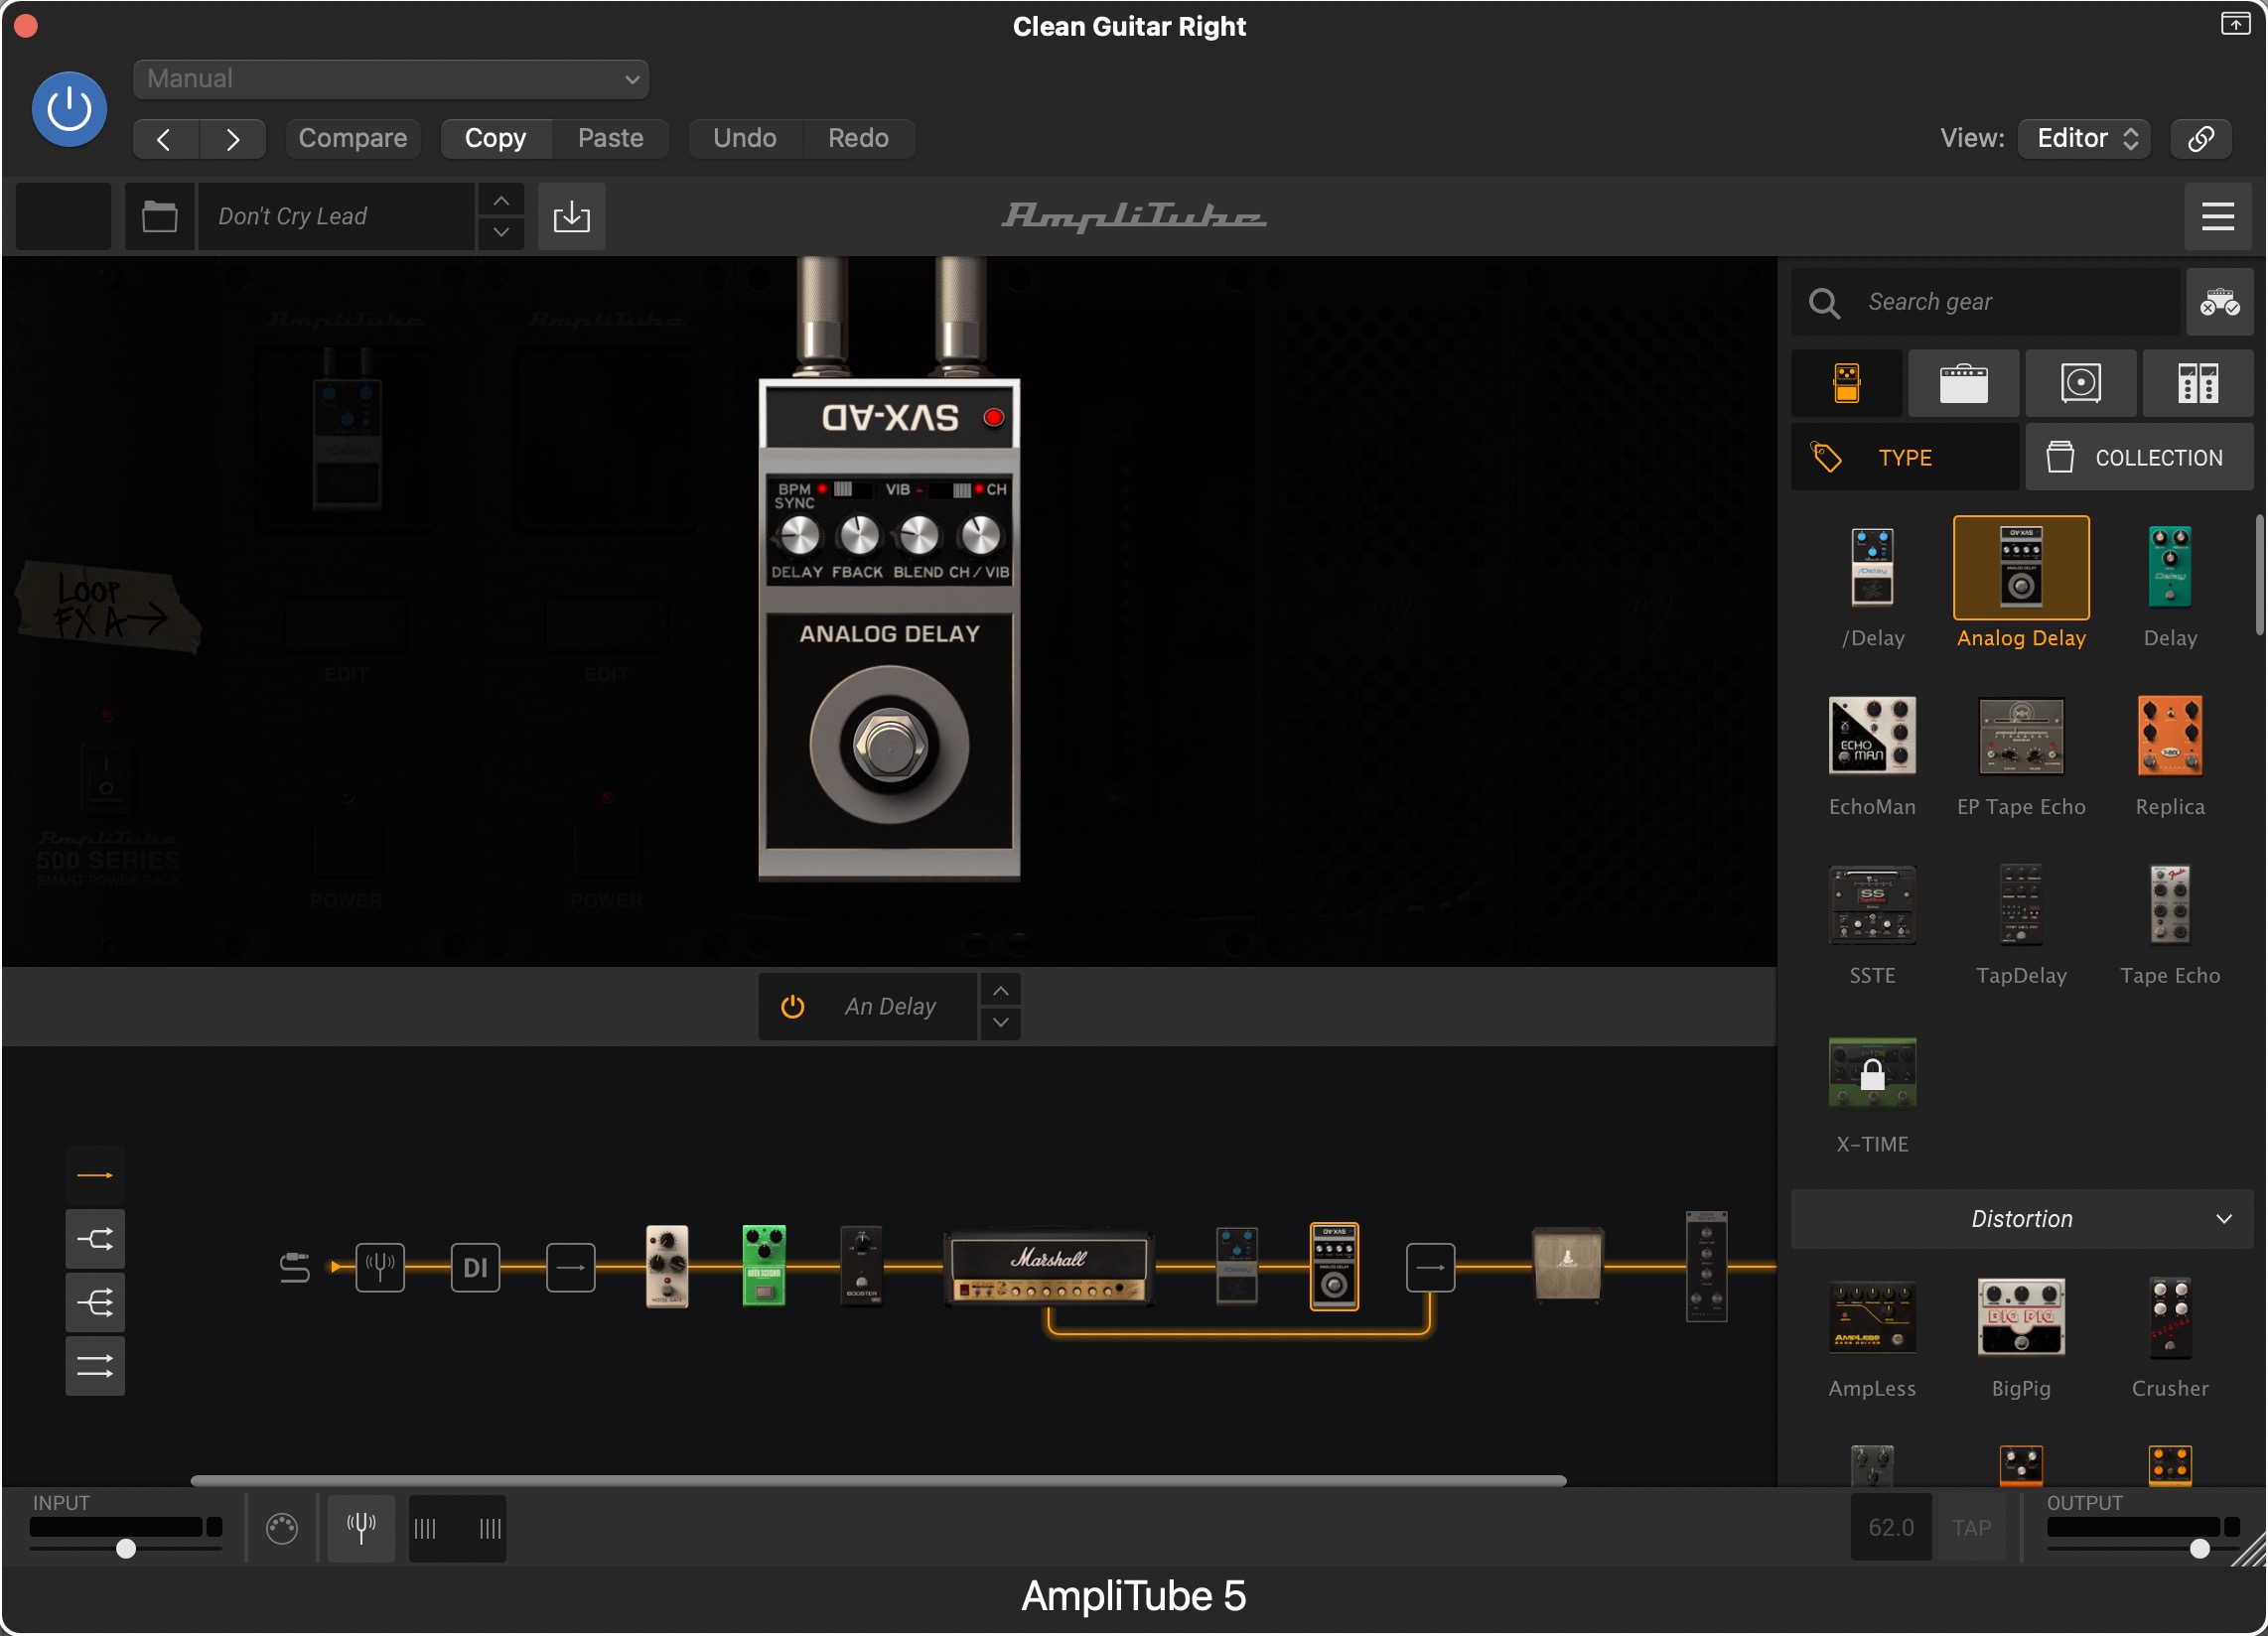The width and height of the screenshot is (2268, 1636).
Task: Click the Undo button
Action: [745, 138]
